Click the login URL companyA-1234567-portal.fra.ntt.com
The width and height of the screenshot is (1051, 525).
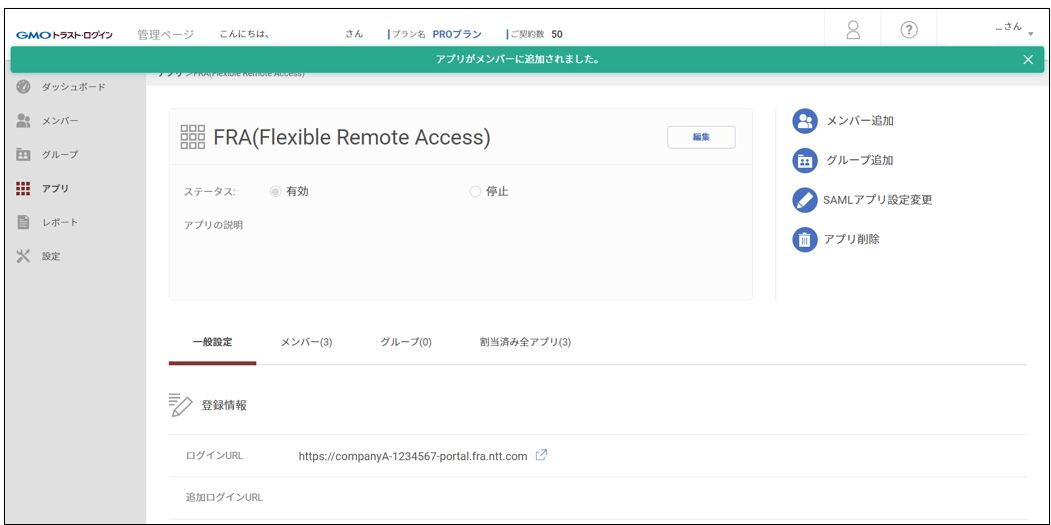tap(414, 456)
